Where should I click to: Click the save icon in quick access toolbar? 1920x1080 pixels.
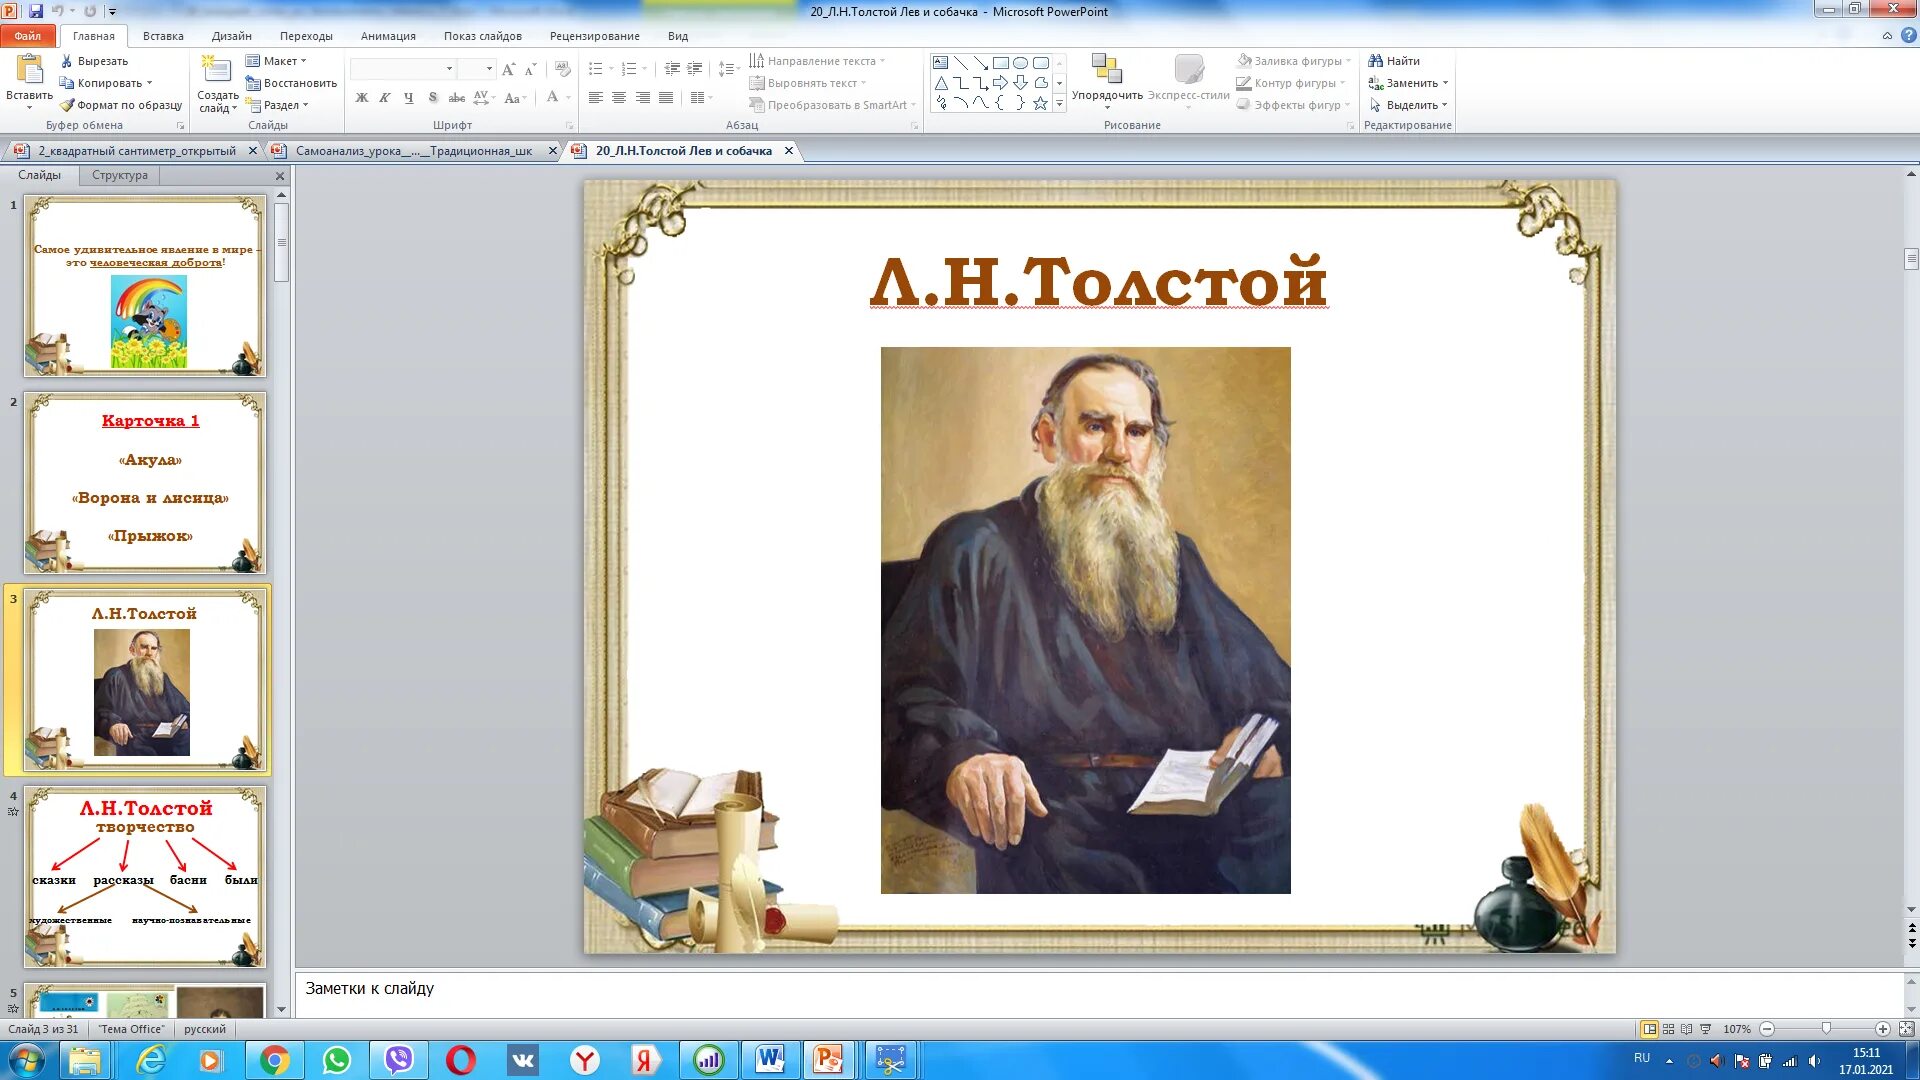coord(36,11)
